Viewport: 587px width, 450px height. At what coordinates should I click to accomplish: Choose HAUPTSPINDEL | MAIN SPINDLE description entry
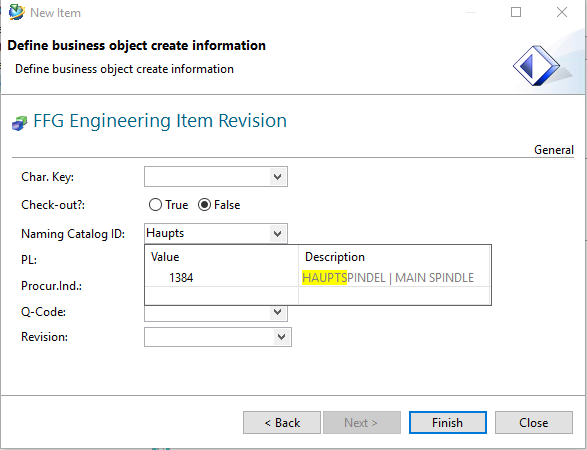click(x=388, y=278)
